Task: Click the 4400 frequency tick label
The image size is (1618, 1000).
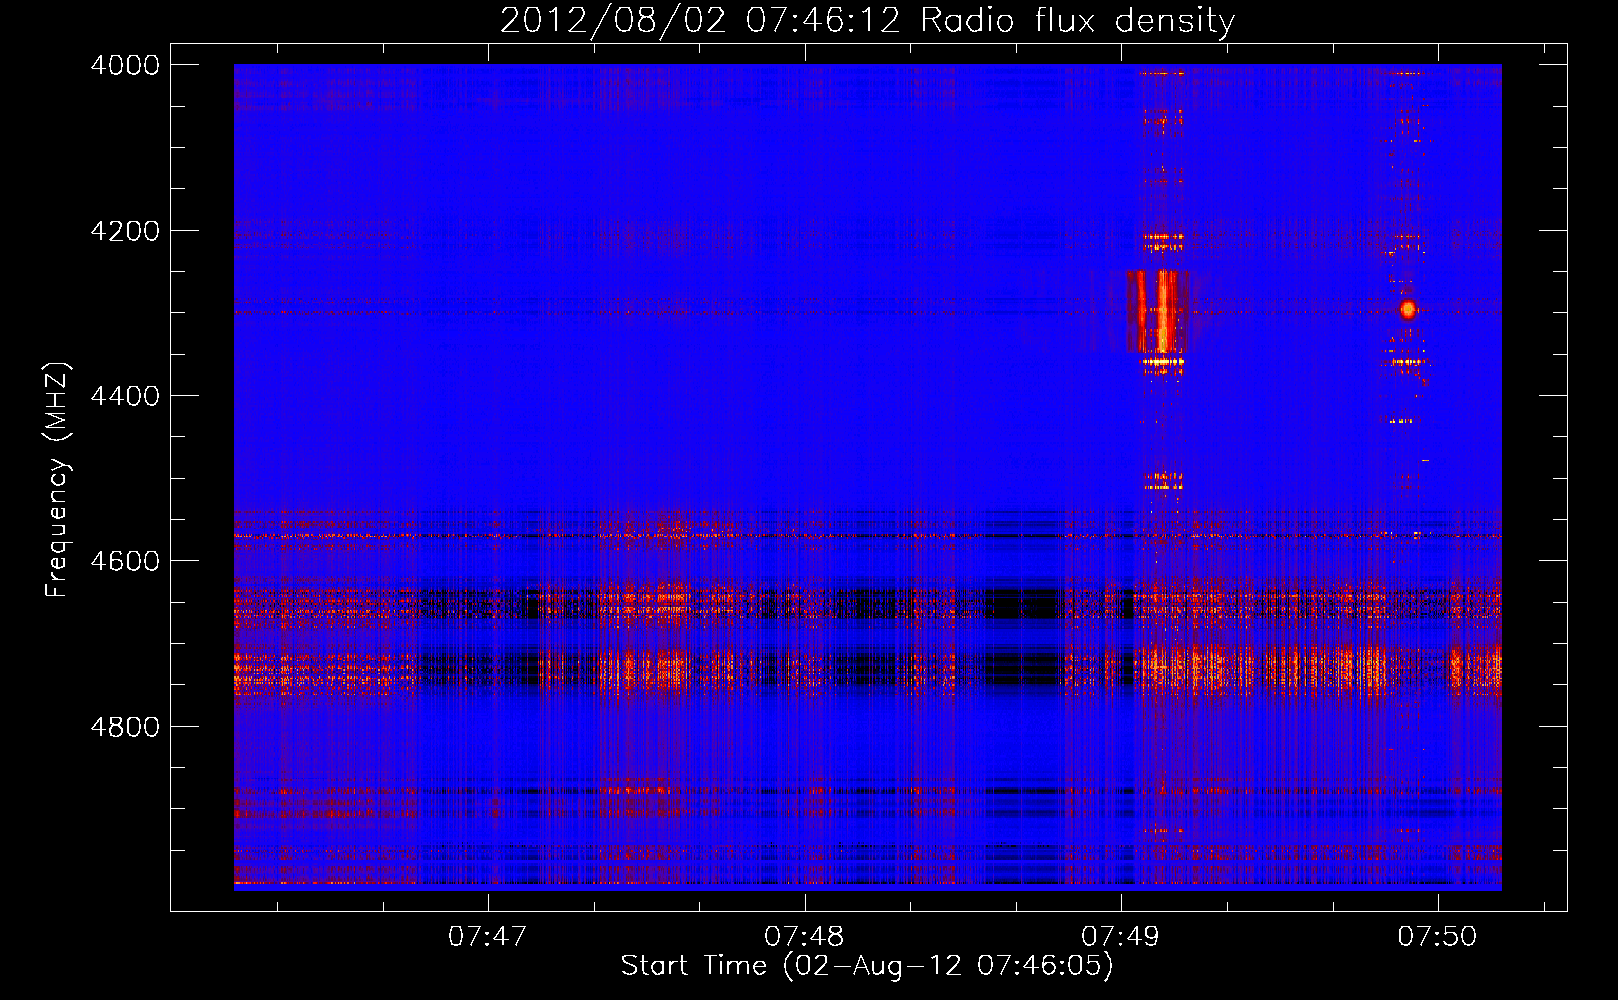Action: click(125, 396)
